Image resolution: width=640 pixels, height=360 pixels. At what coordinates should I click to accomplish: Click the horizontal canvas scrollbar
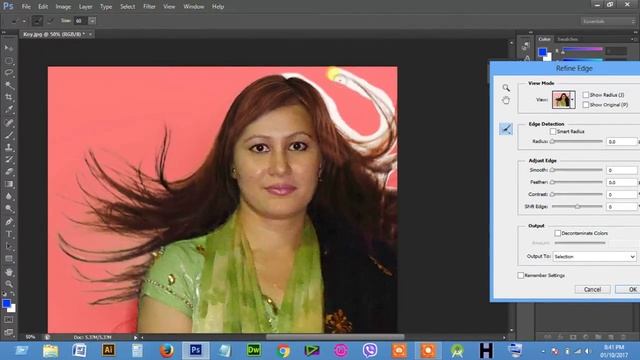click(x=335, y=337)
